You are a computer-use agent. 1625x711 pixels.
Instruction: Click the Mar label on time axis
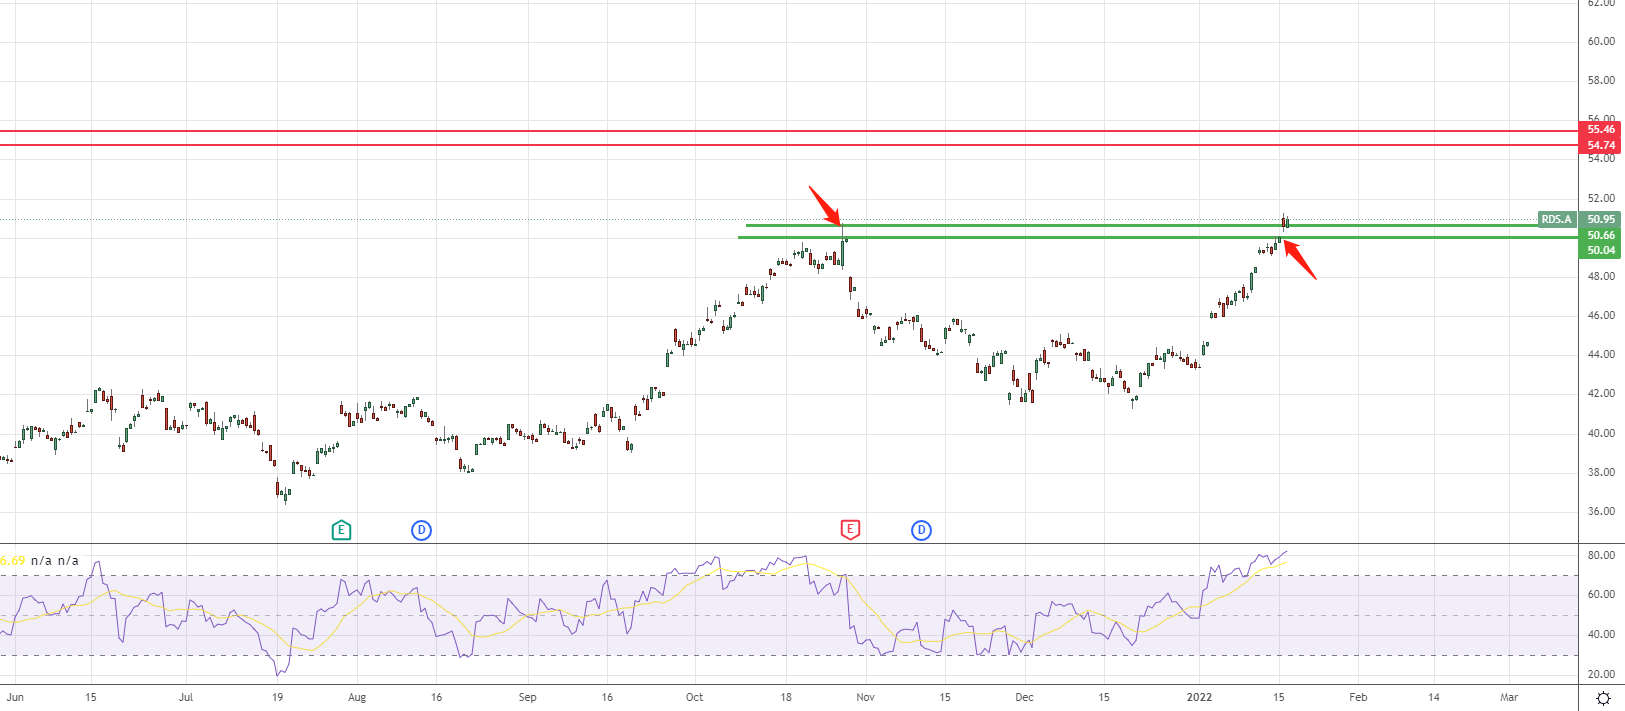1509,697
